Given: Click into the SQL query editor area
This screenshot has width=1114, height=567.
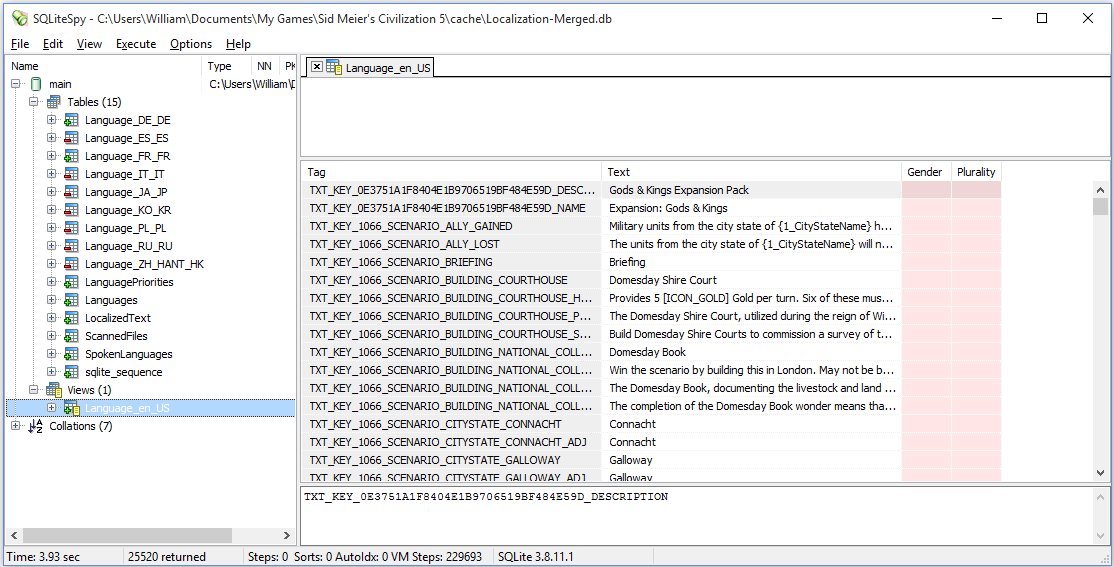Looking at the screenshot, I should pyautogui.click(x=705, y=117).
